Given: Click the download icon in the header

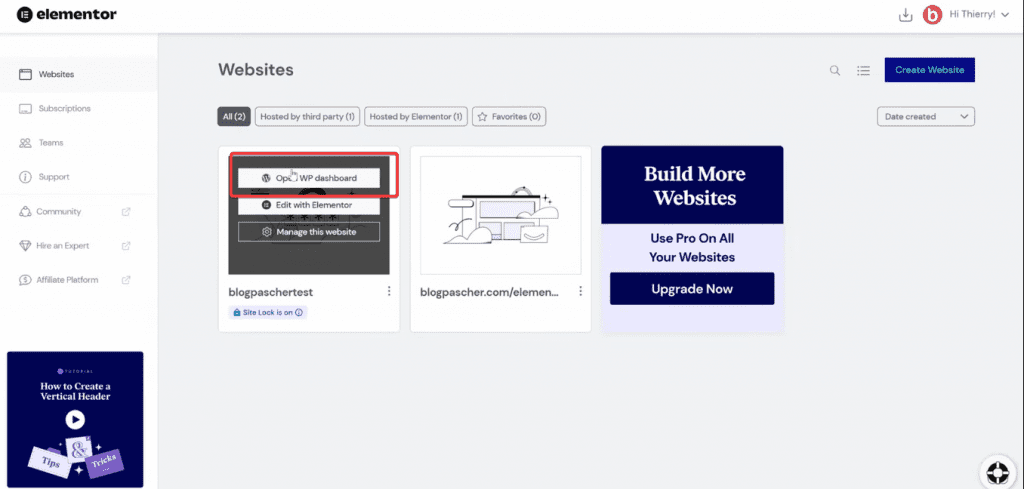Looking at the screenshot, I should coord(905,15).
